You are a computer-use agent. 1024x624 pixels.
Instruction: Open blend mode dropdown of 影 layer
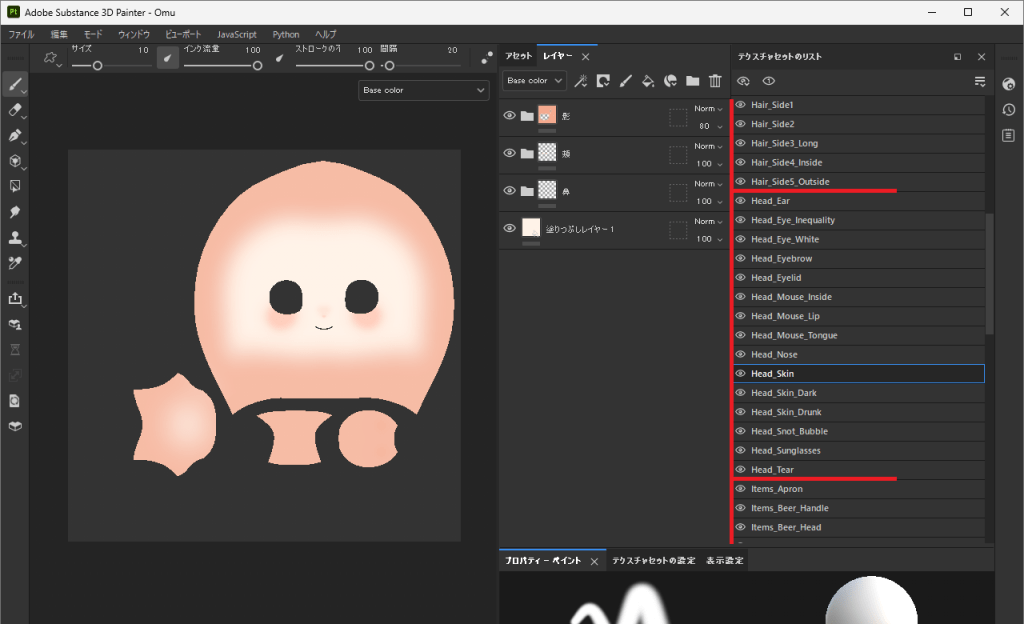(708, 109)
